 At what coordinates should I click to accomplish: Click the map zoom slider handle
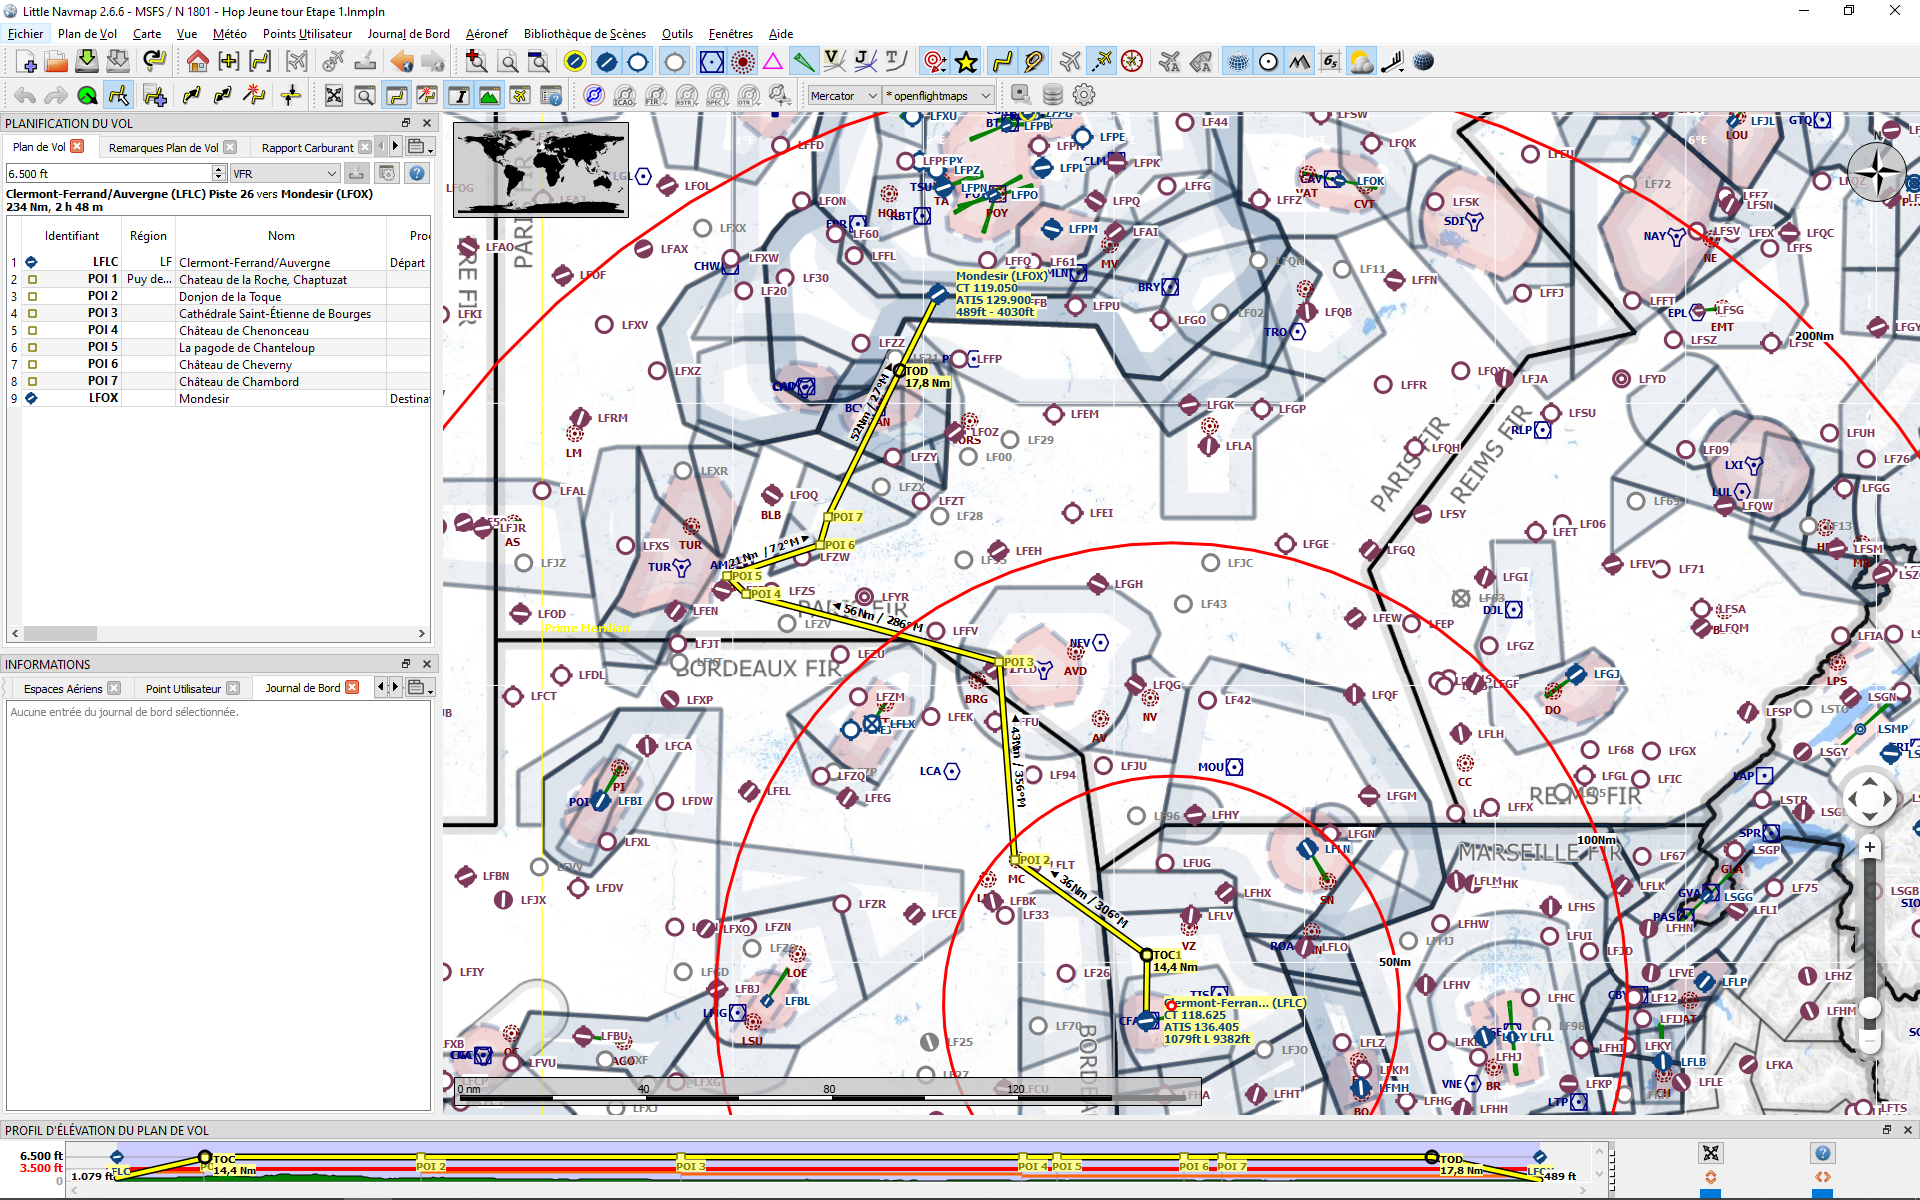click(x=1870, y=1008)
